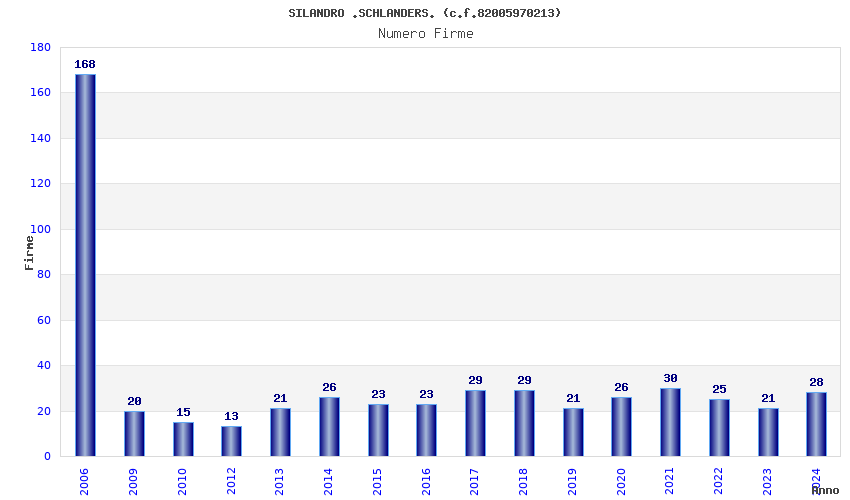The width and height of the screenshot is (850, 500).
Task: Click the 2017 bar
Action: (475, 423)
